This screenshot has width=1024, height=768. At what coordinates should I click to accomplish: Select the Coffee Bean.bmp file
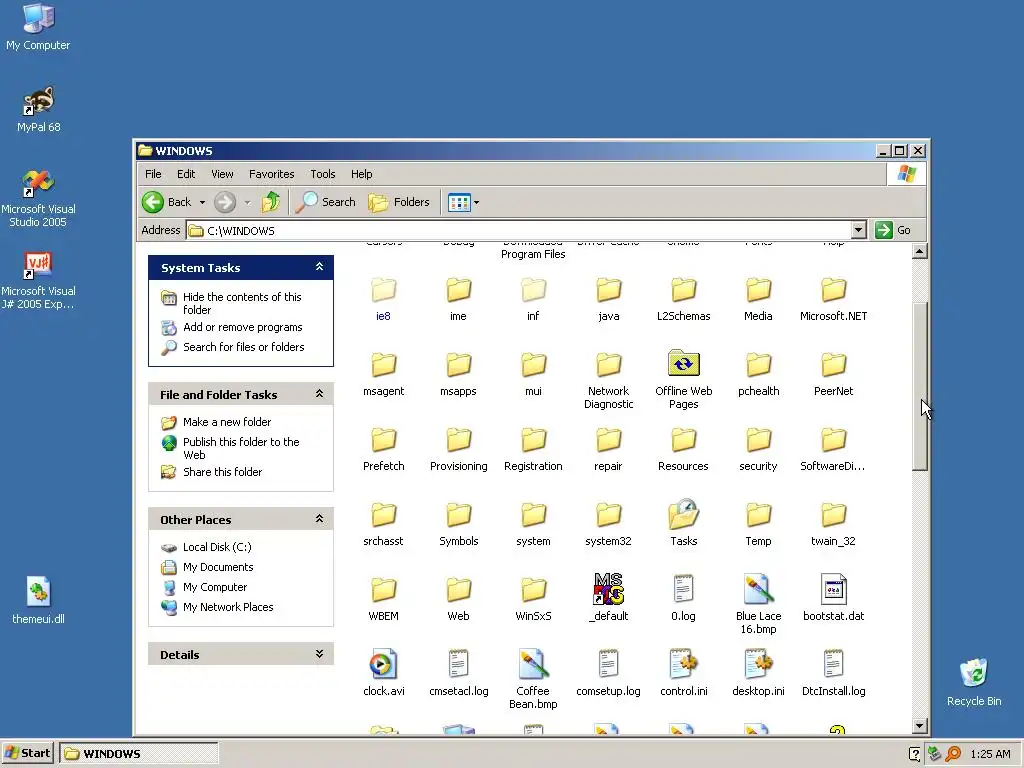click(x=534, y=679)
